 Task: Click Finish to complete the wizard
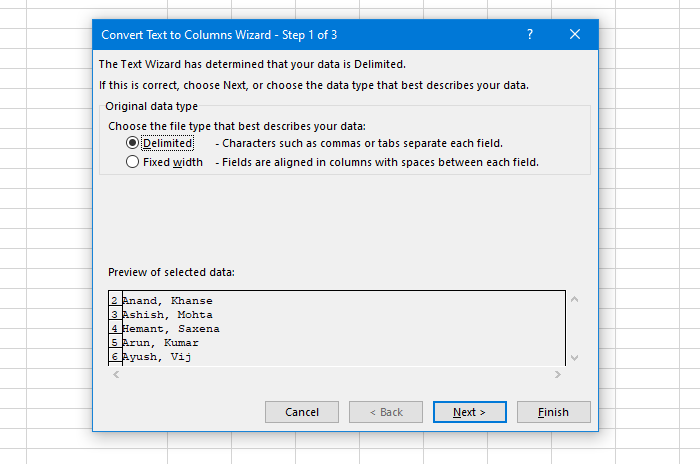[x=553, y=412]
